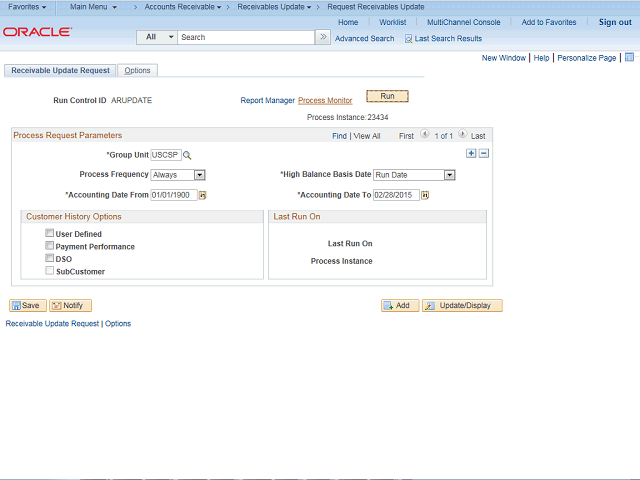The width and height of the screenshot is (640, 480).
Task: Click the Request Receivables Update breadcrumb
Action: click(376, 7)
